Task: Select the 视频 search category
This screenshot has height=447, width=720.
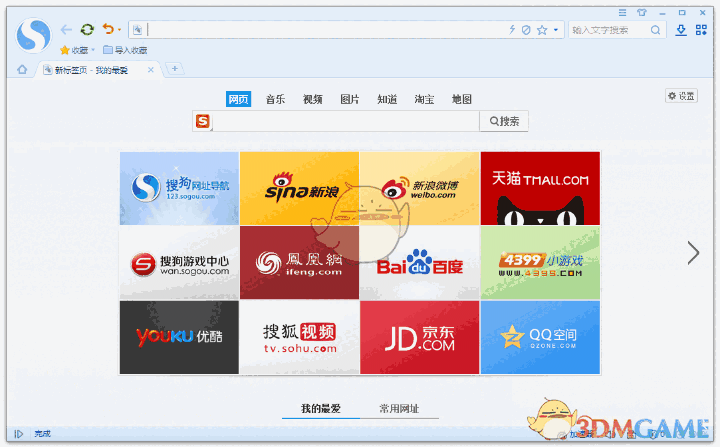Action: (313, 99)
